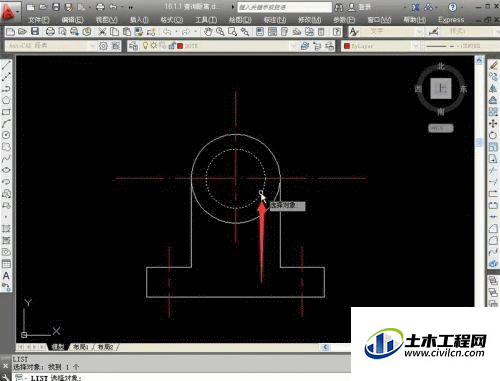Open the 修改(M) menu
Viewport: 500px width, 381px height.
[x=310, y=20]
